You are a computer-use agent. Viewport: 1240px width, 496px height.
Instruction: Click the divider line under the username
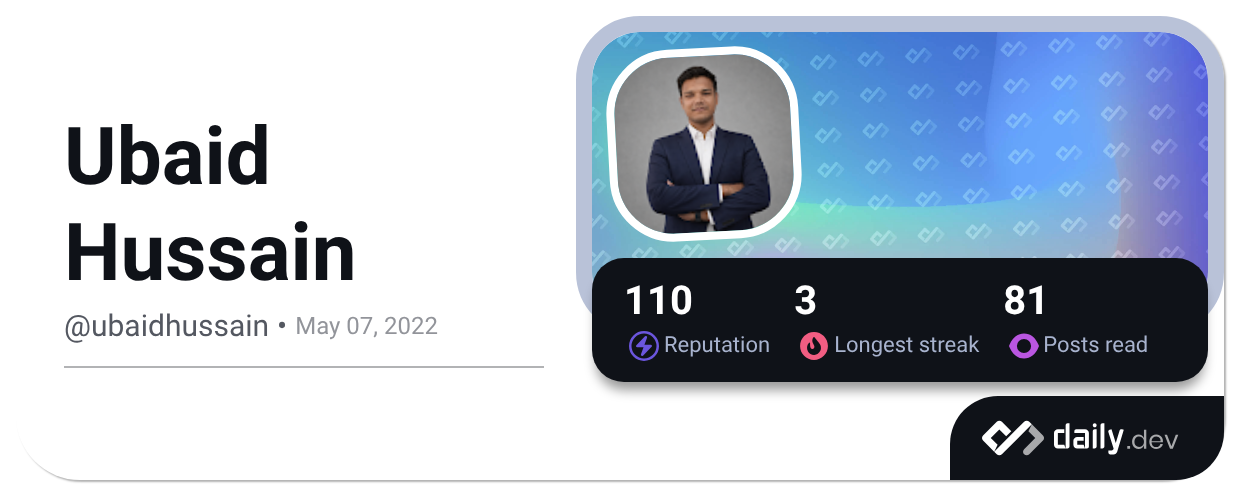(304, 367)
